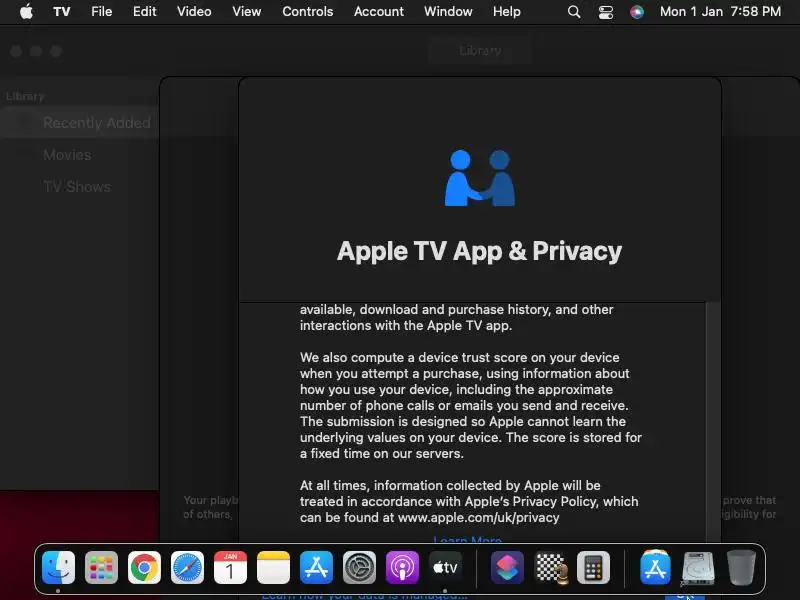Open Podcasts from the dock
This screenshot has width=800, height=600.
pos(402,567)
